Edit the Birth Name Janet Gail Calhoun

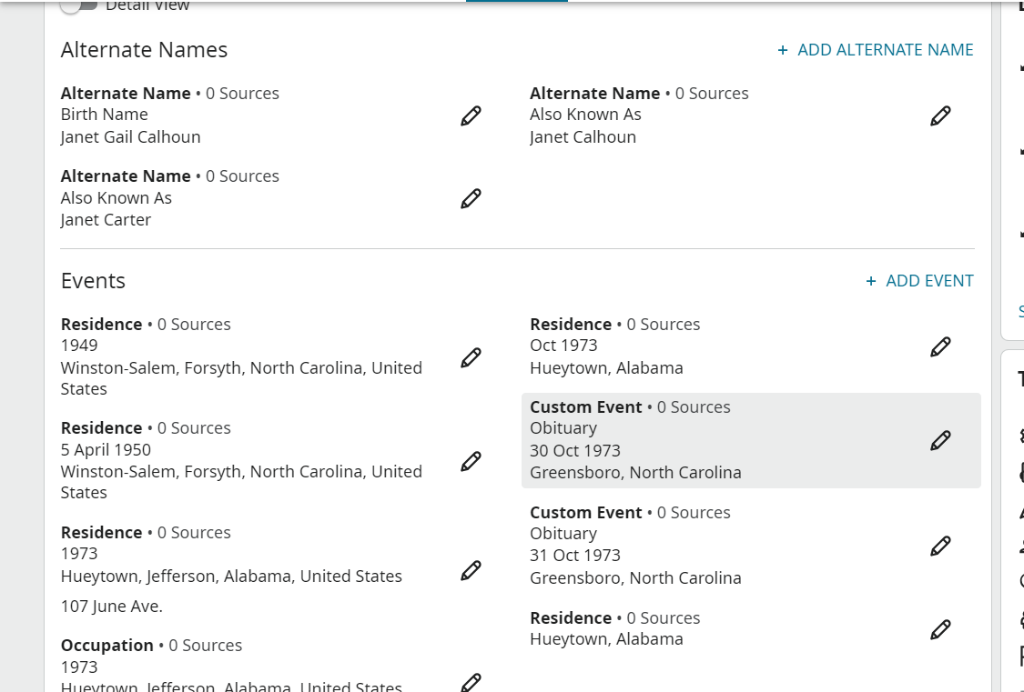(471, 116)
